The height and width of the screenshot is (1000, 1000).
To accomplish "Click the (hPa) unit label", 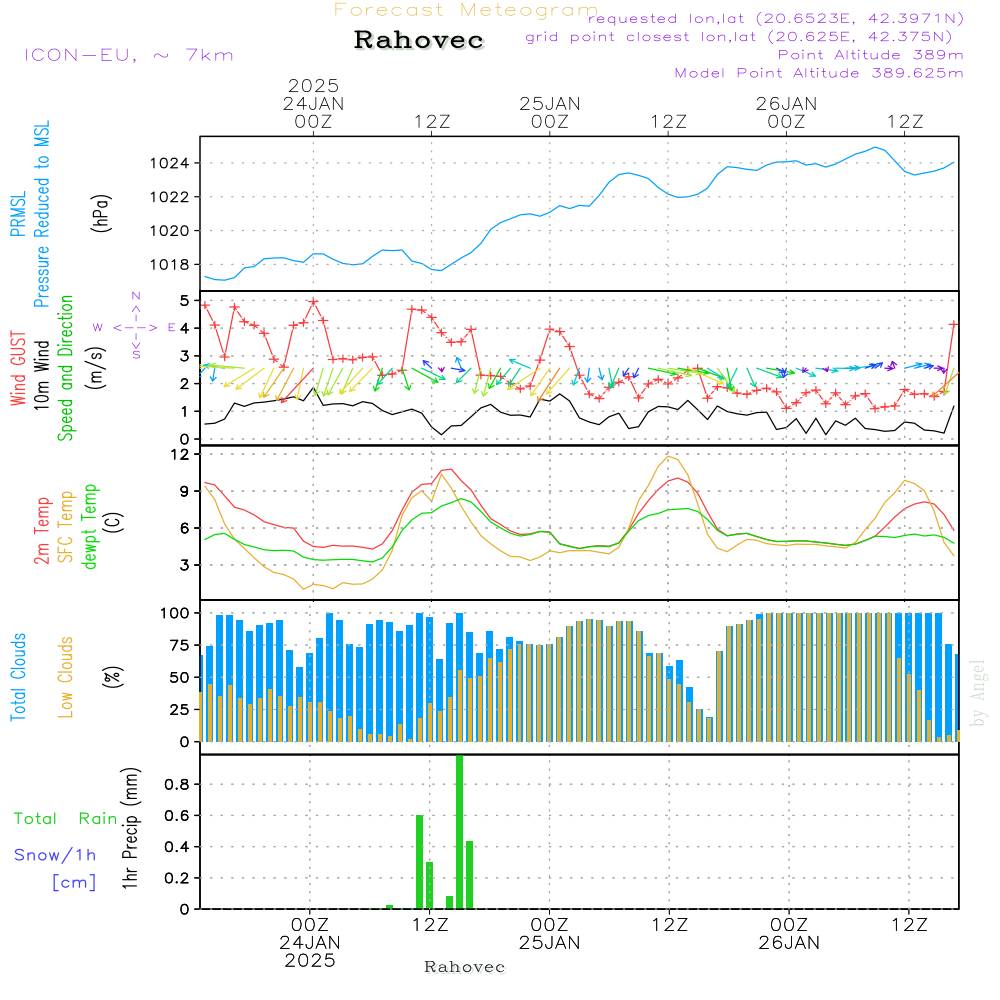I will (101, 213).
